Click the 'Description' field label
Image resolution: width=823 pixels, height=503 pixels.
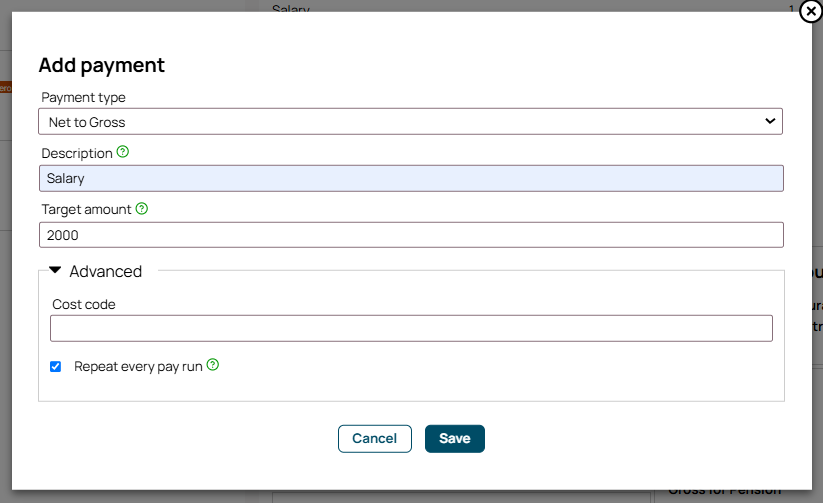pos(77,153)
